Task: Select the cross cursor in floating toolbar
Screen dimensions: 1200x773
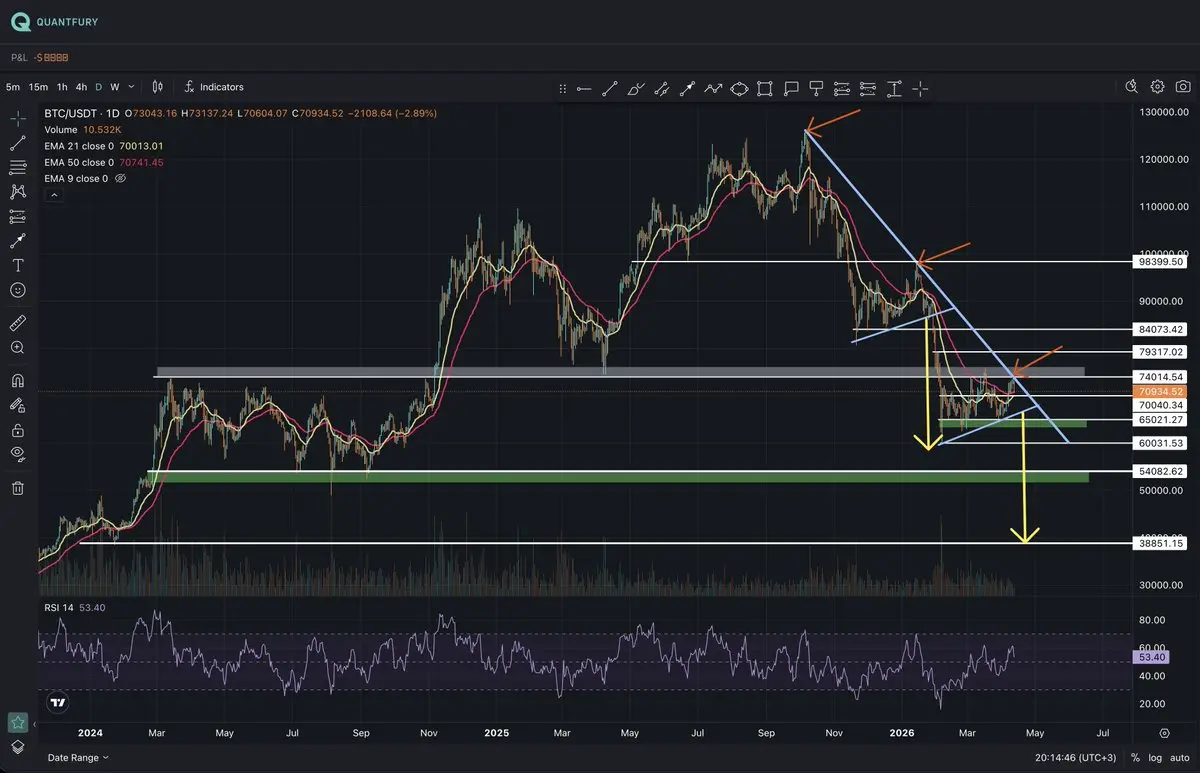Action: tap(920, 89)
